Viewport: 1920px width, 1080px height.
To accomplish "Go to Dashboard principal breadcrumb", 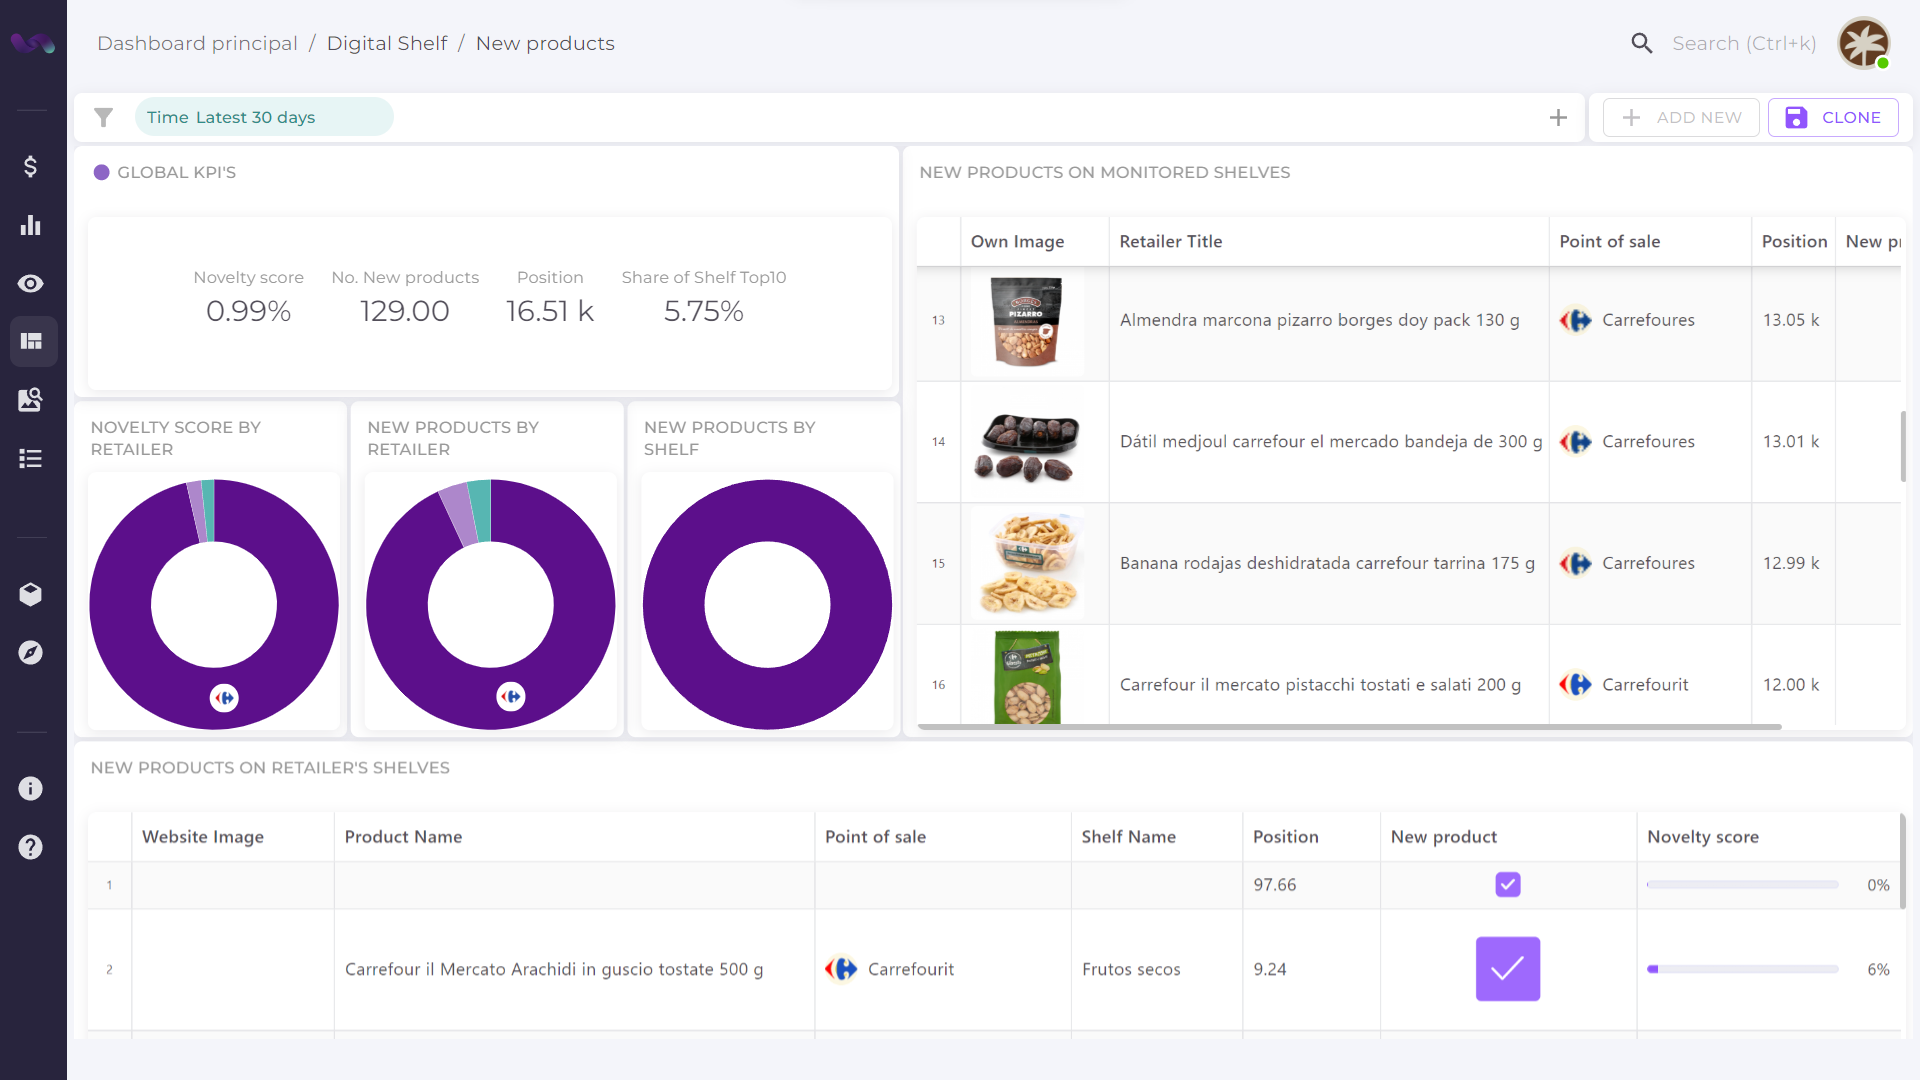I will (x=197, y=43).
